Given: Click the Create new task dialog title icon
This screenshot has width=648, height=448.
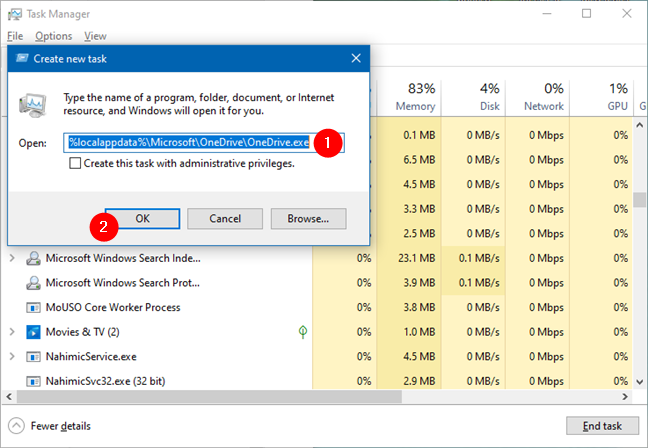Looking at the screenshot, I should 22,58.
